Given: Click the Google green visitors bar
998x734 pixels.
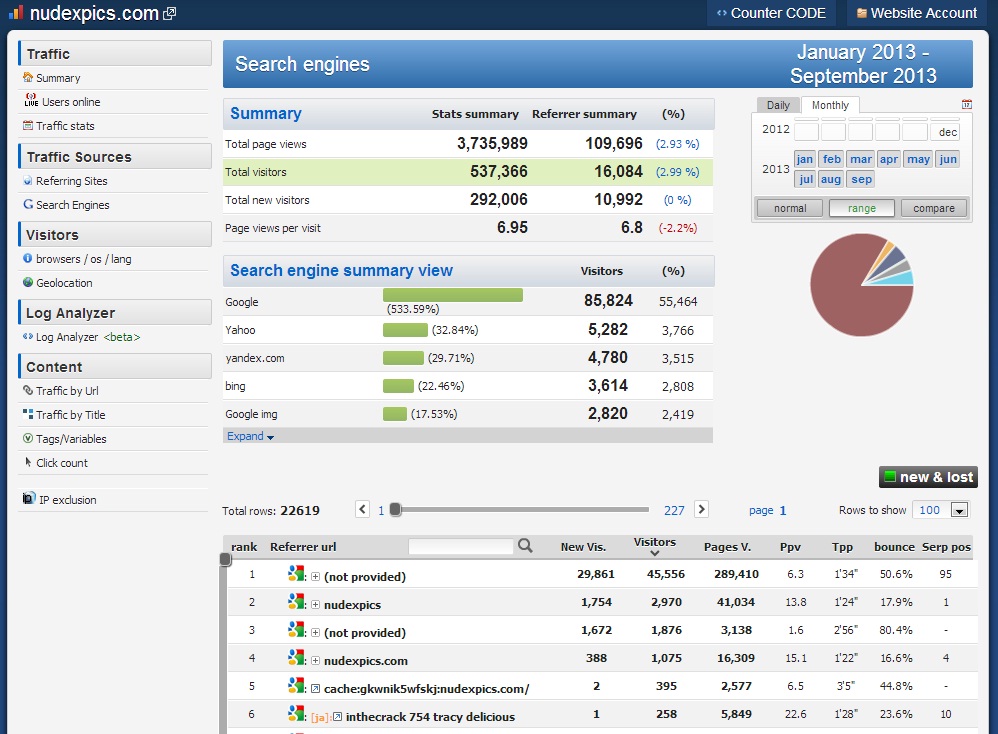Looking at the screenshot, I should [x=453, y=295].
